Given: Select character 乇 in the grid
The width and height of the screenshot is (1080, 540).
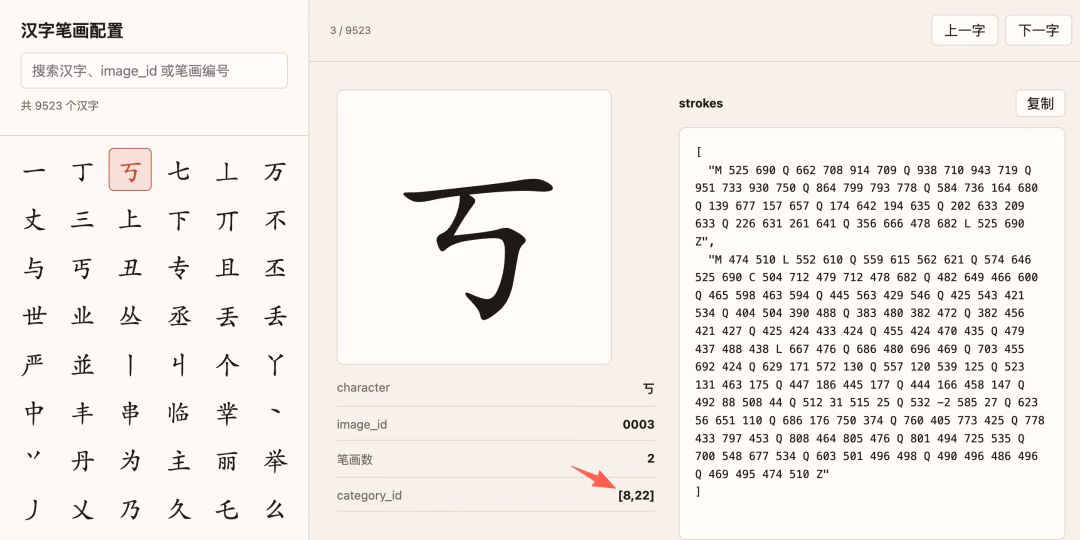Looking at the screenshot, I should [227, 510].
